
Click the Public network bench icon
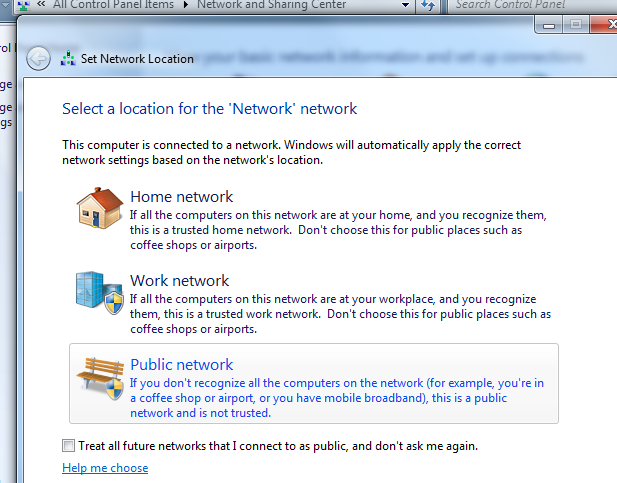[x=99, y=380]
